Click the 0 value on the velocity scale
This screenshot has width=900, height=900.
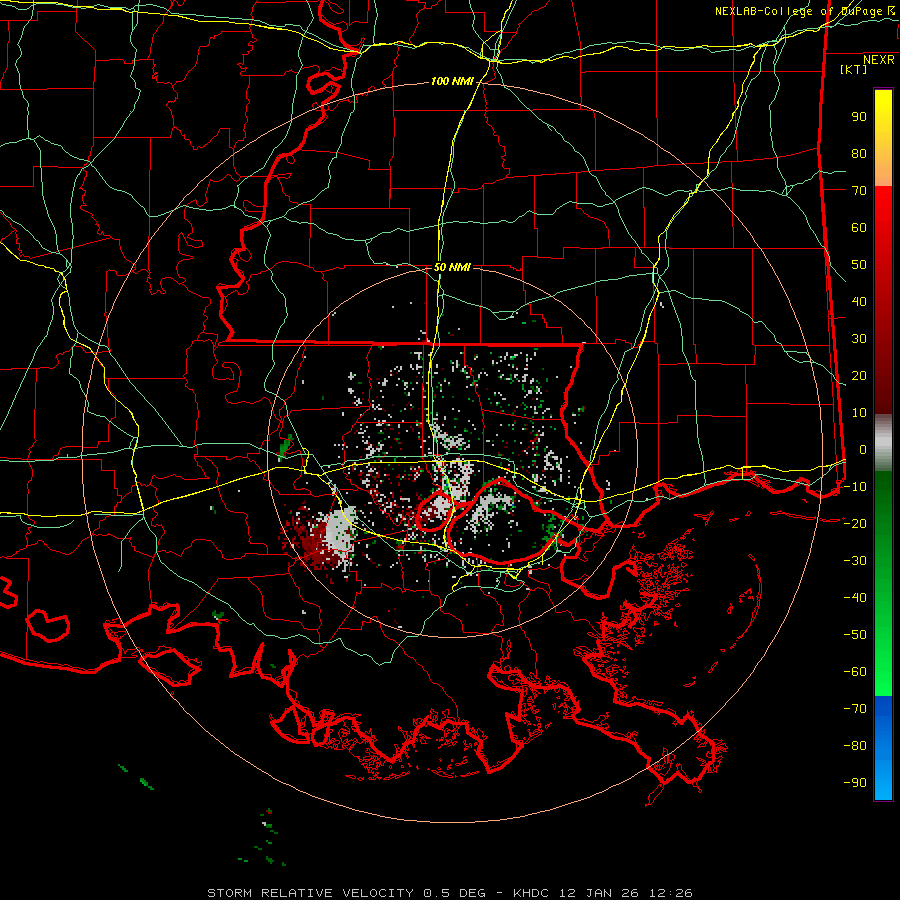point(863,449)
